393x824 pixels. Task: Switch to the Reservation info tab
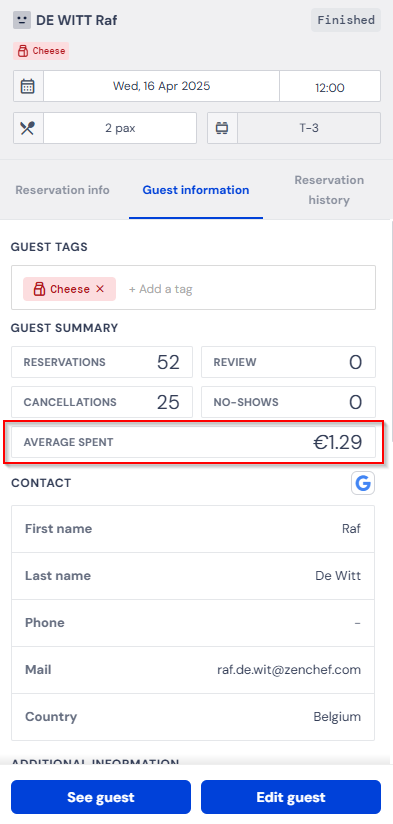[x=63, y=190]
